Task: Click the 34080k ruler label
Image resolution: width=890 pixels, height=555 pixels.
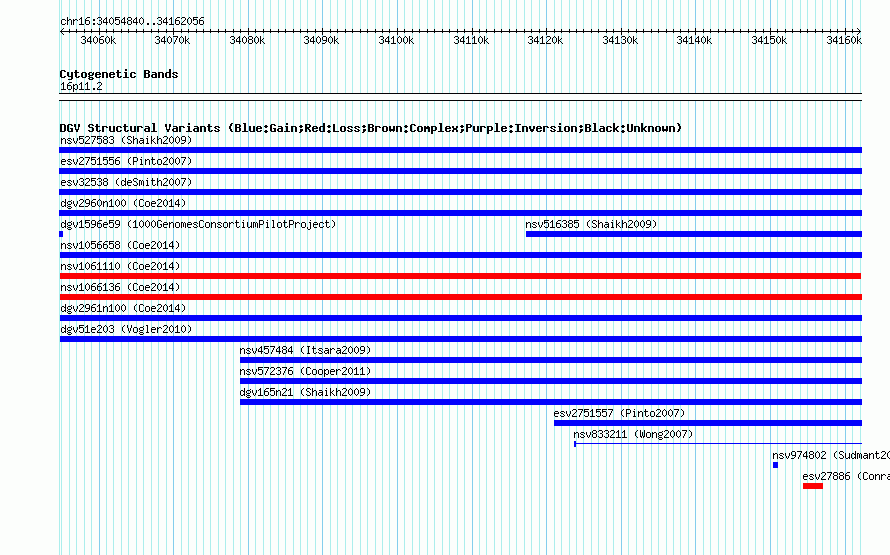Action: pyautogui.click(x=247, y=40)
